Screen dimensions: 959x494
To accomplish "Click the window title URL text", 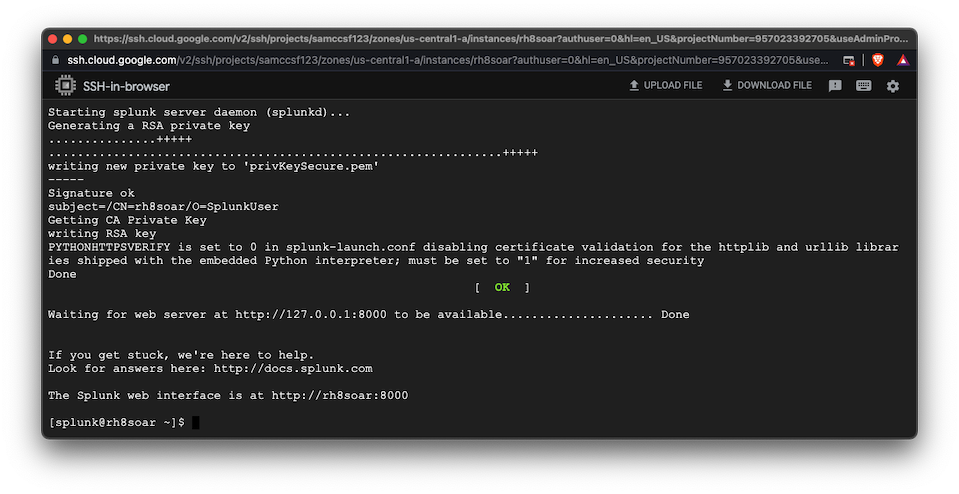I will (501, 39).
